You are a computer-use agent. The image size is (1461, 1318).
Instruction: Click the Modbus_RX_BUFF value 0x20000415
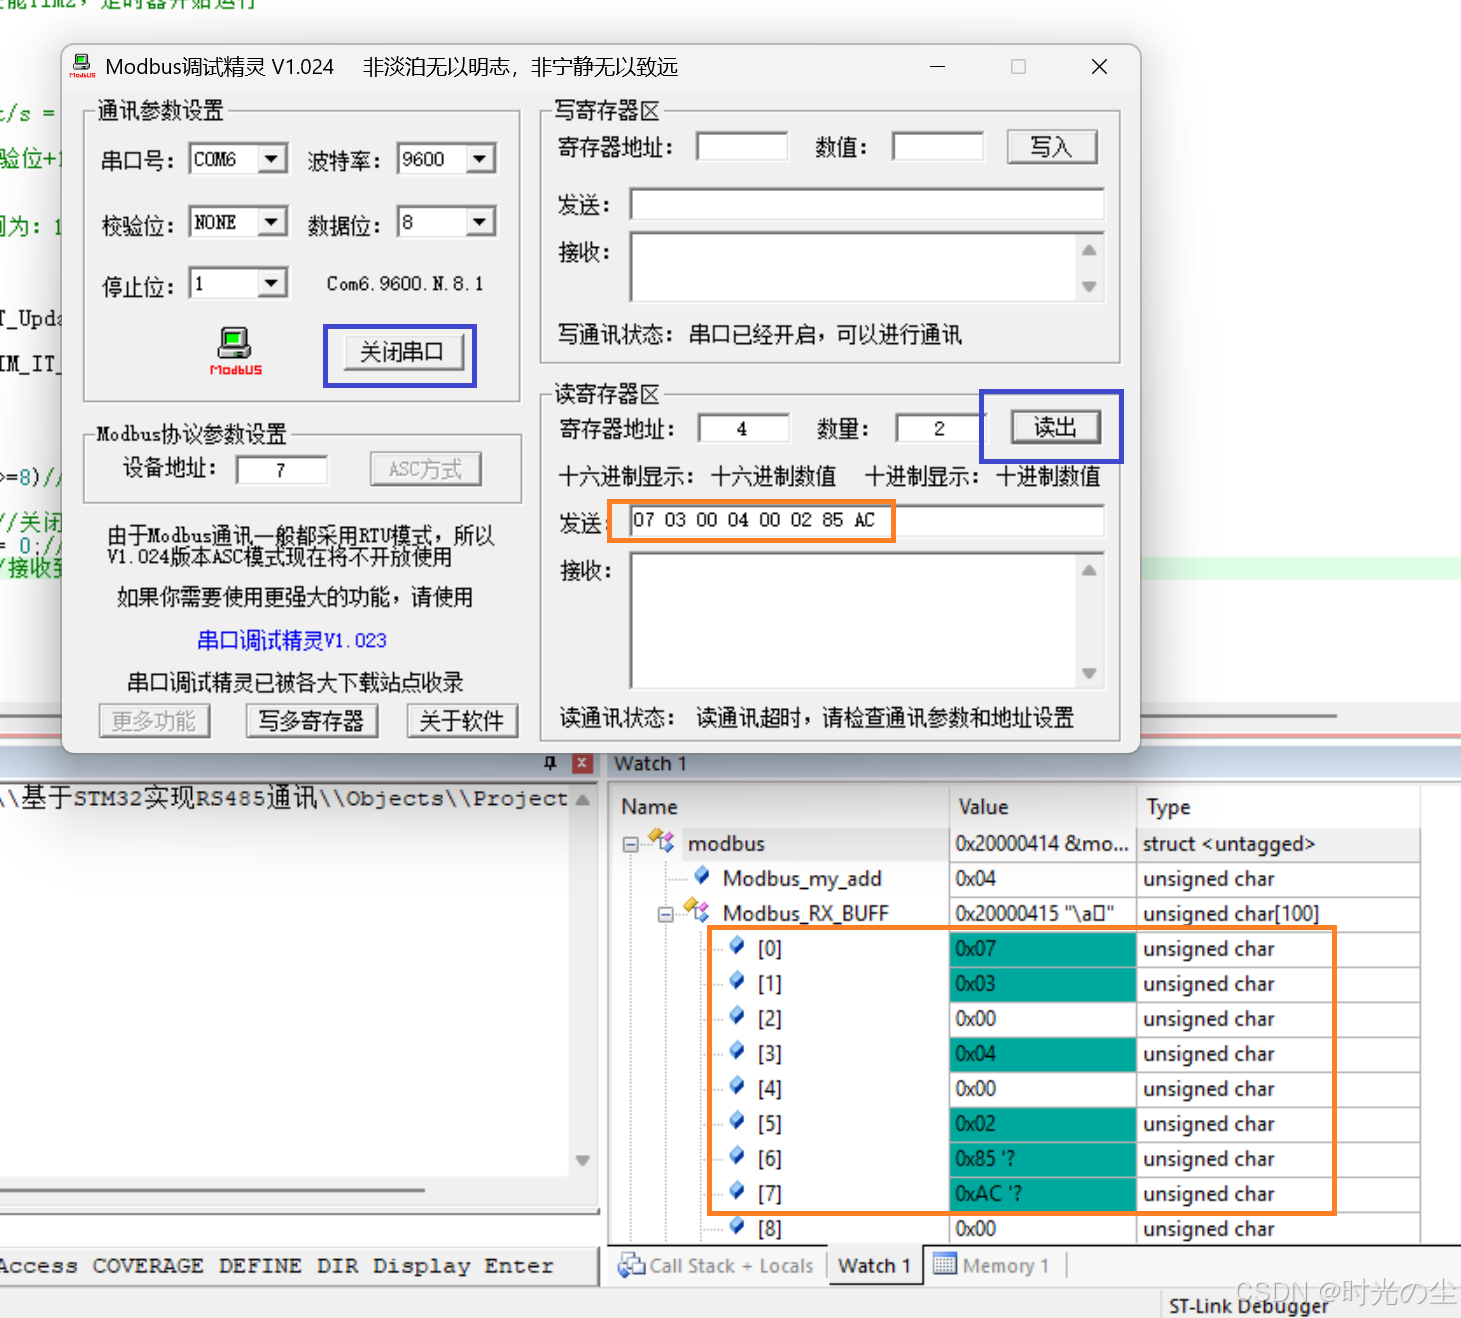click(x=1042, y=913)
